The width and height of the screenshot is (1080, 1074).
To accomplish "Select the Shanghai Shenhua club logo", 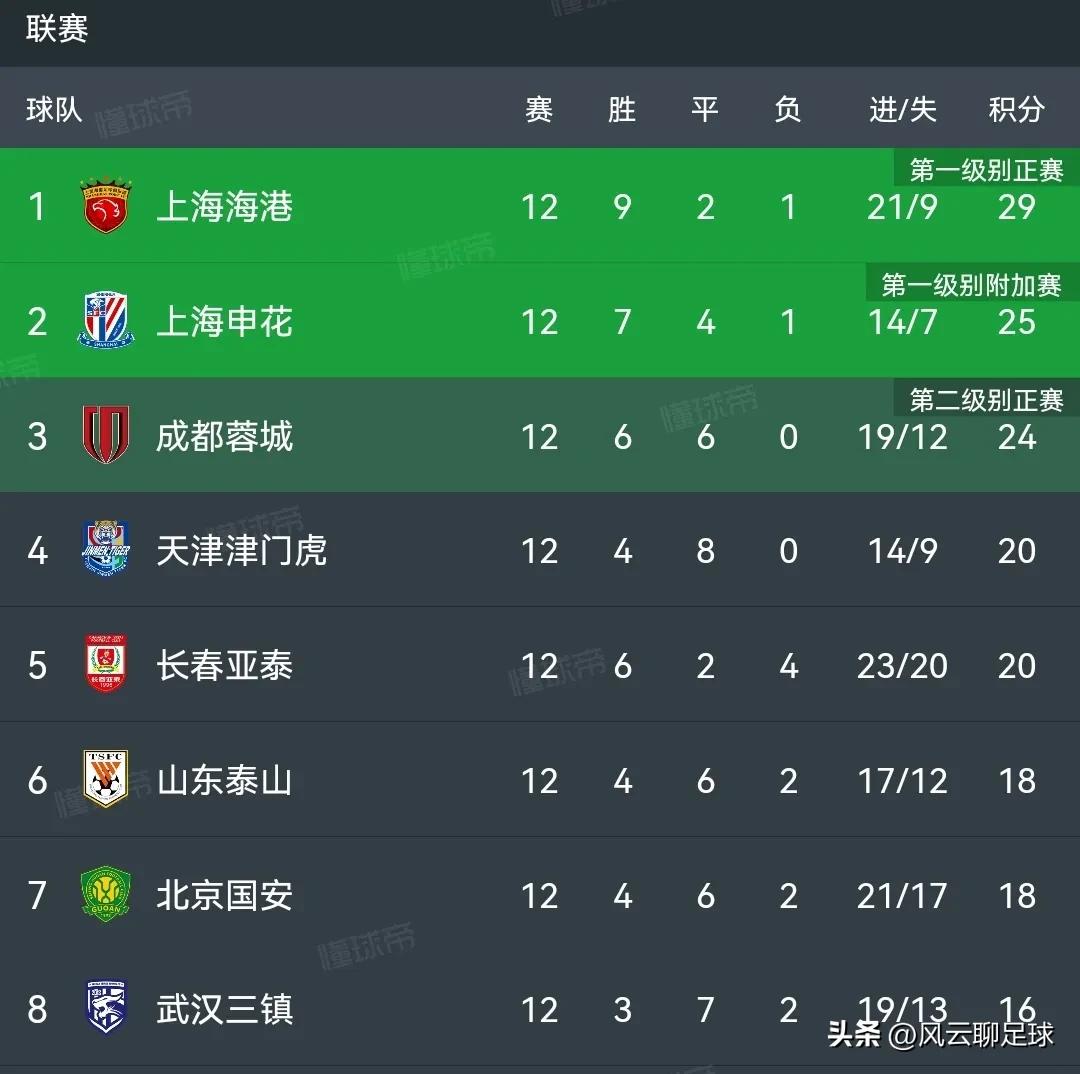I will (104, 321).
